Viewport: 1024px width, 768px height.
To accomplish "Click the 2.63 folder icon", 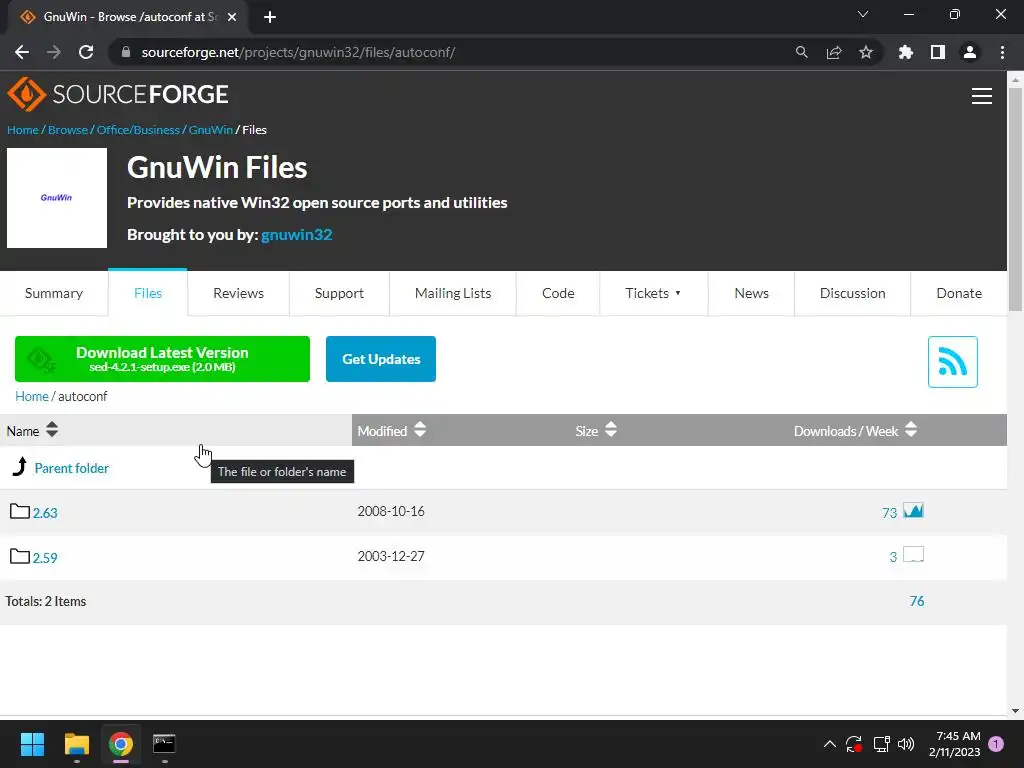I will pos(20,511).
